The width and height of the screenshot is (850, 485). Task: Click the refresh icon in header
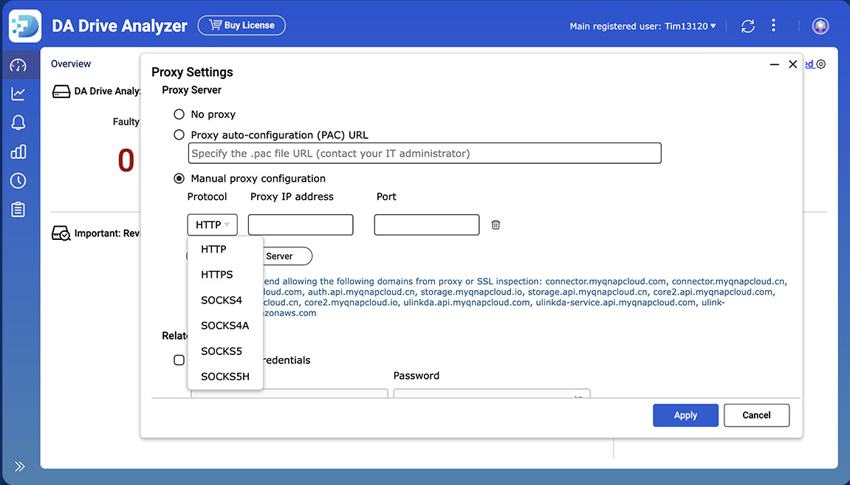[748, 26]
